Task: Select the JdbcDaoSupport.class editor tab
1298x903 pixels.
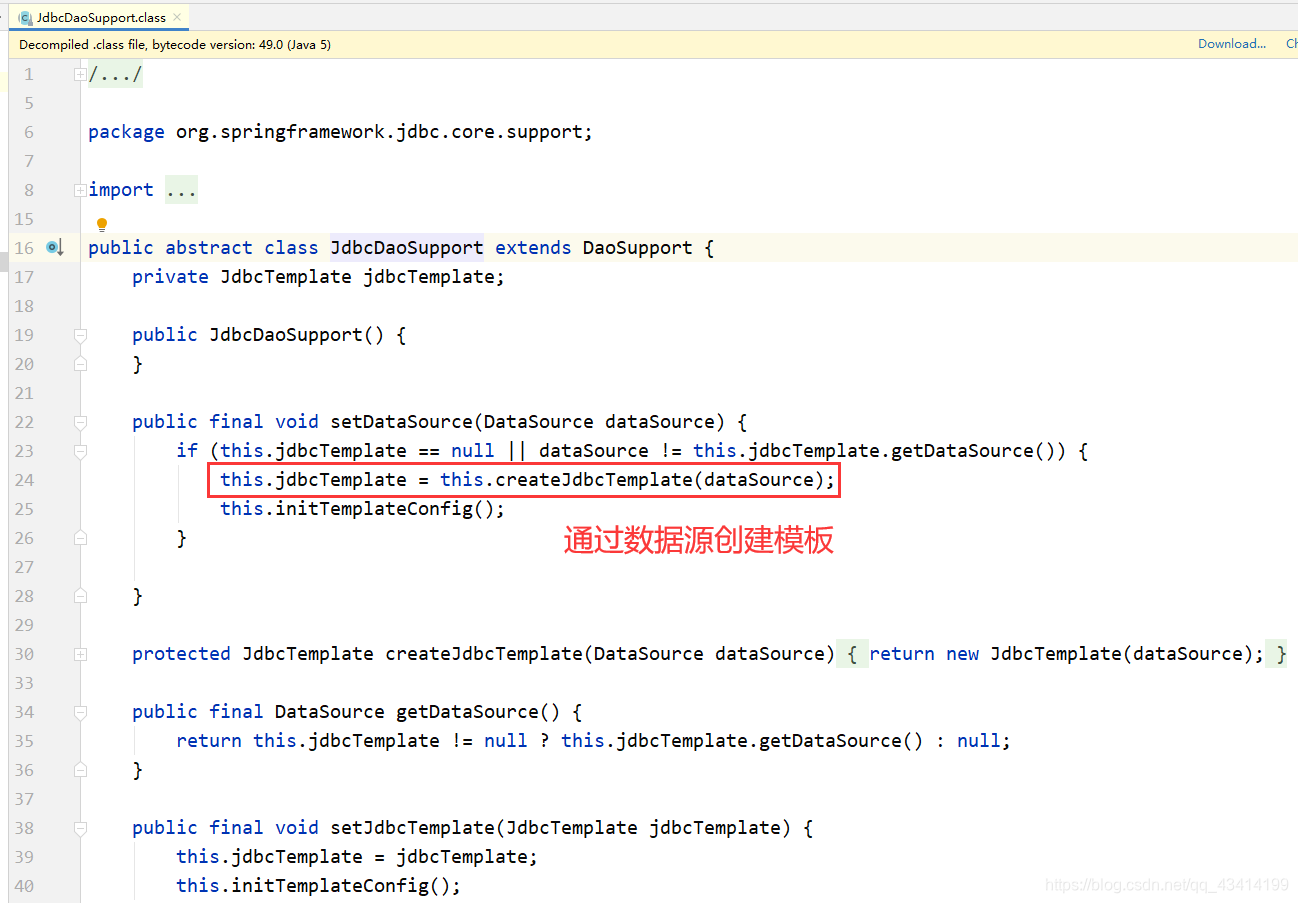Action: (100, 17)
